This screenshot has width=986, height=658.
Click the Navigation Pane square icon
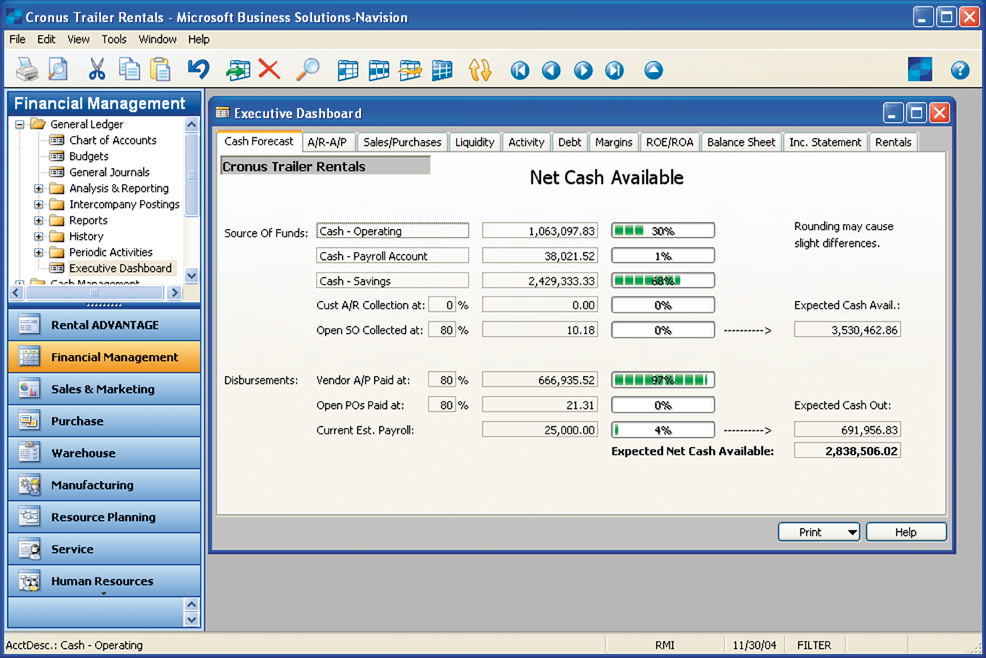tap(920, 69)
